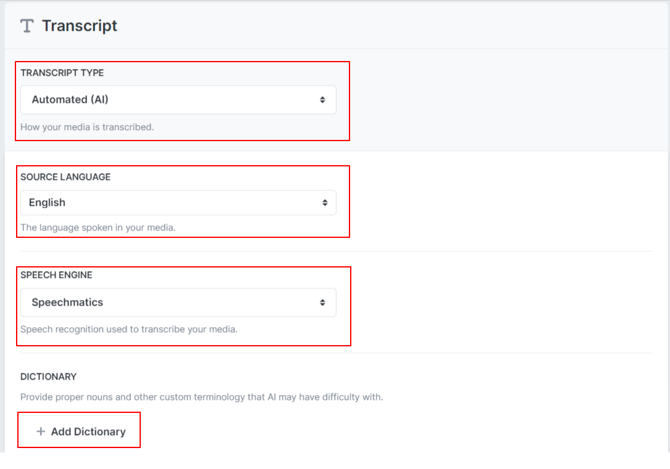Click the dictionary description about proper nouns
The width and height of the screenshot is (670, 469).
tap(201, 397)
